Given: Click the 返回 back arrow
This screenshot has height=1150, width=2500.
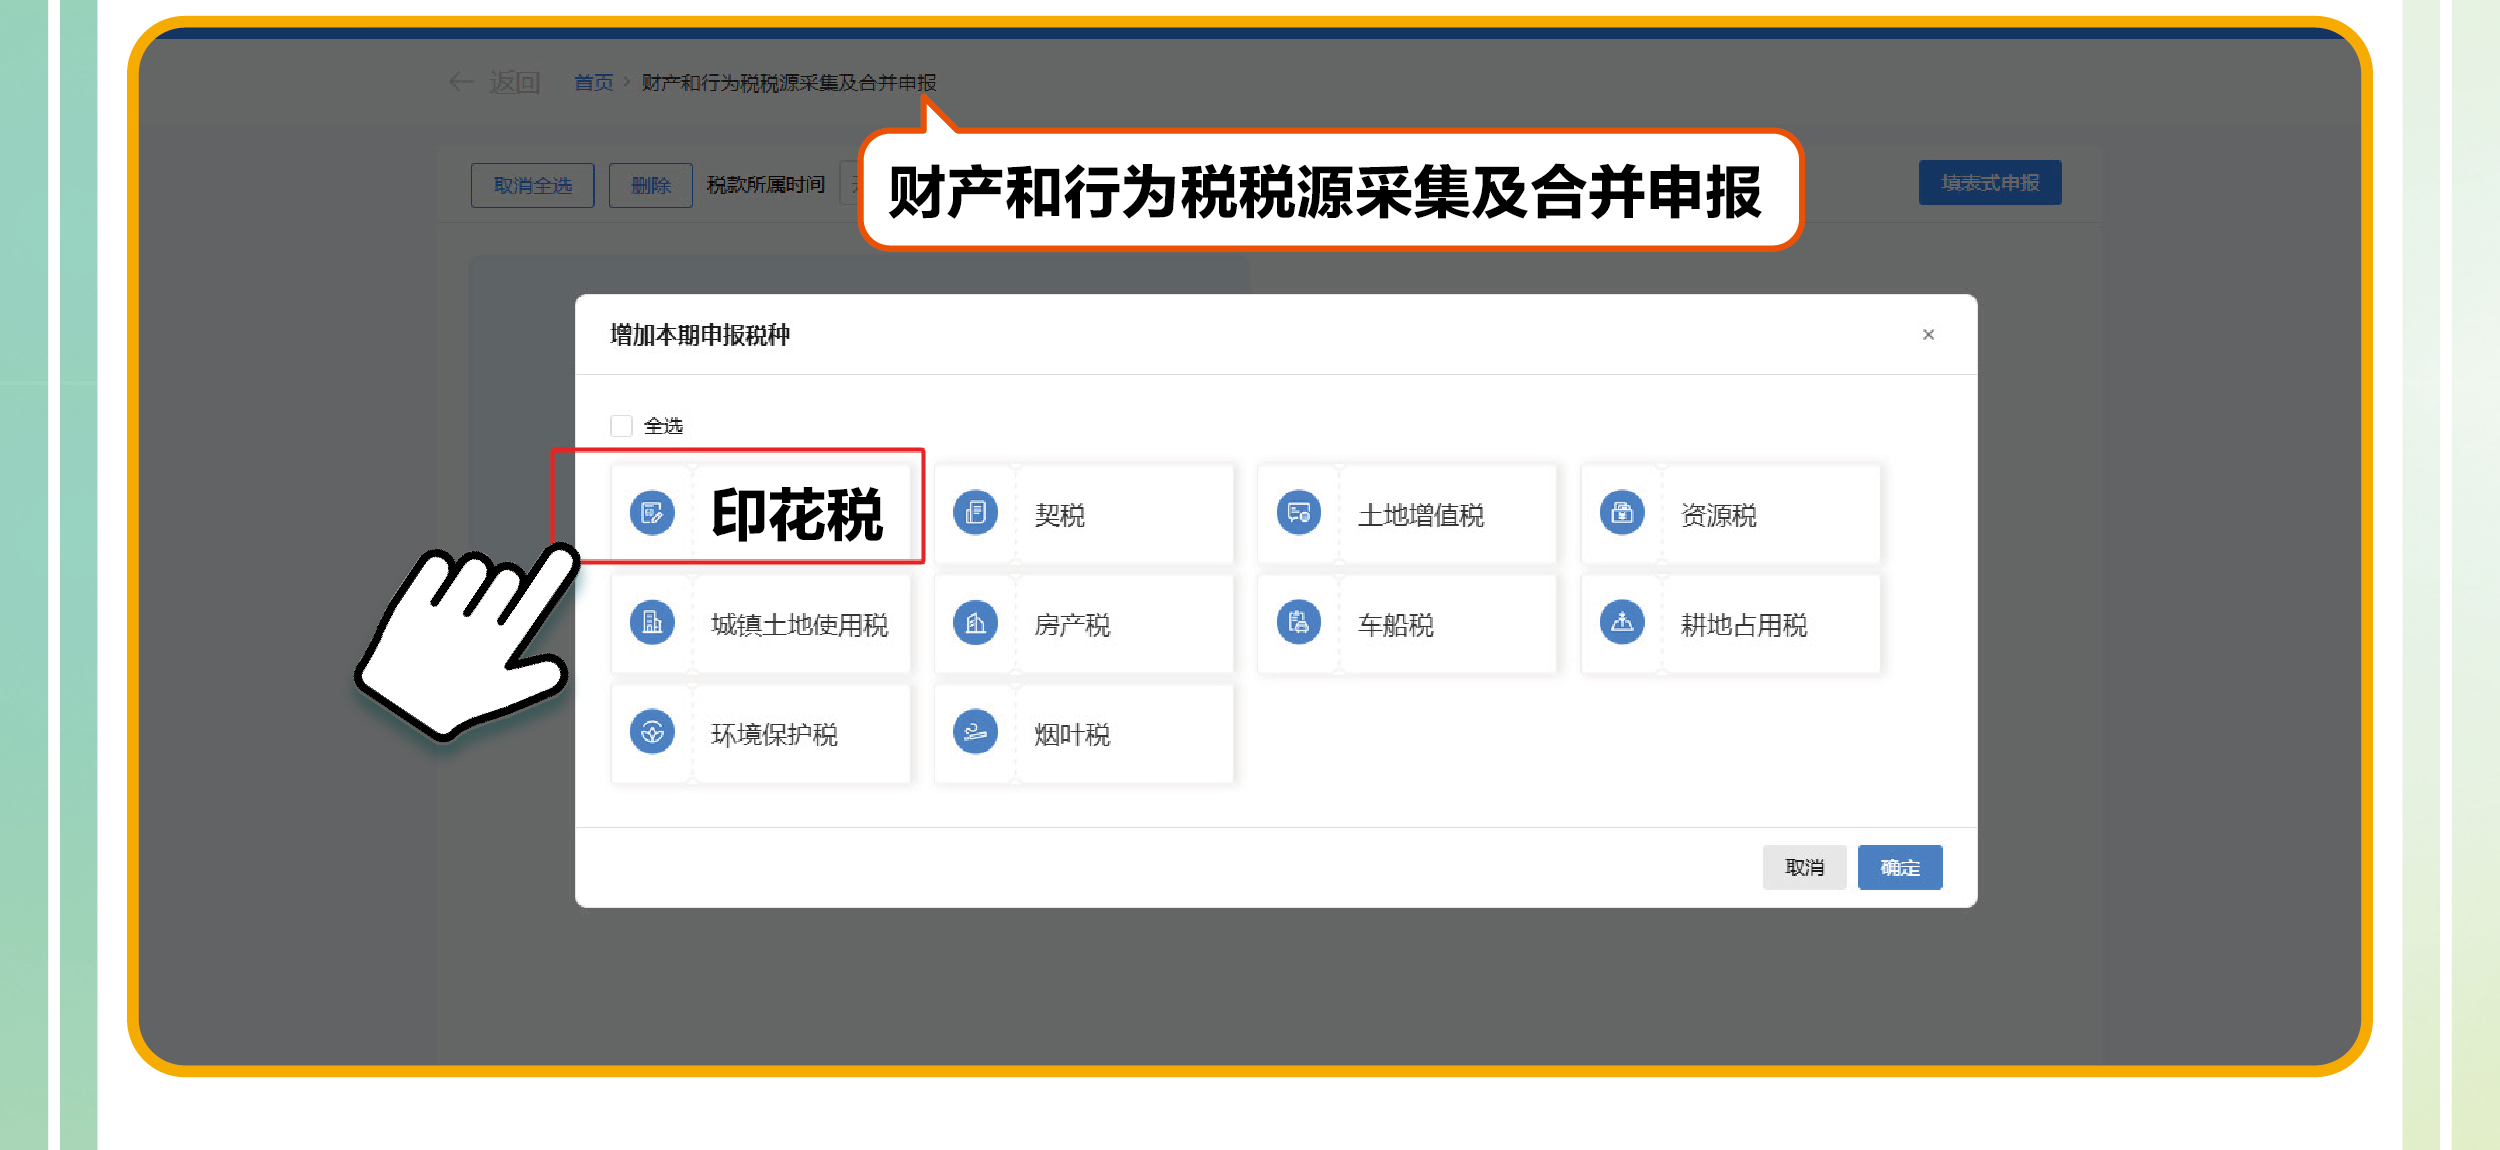Looking at the screenshot, I should (462, 82).
